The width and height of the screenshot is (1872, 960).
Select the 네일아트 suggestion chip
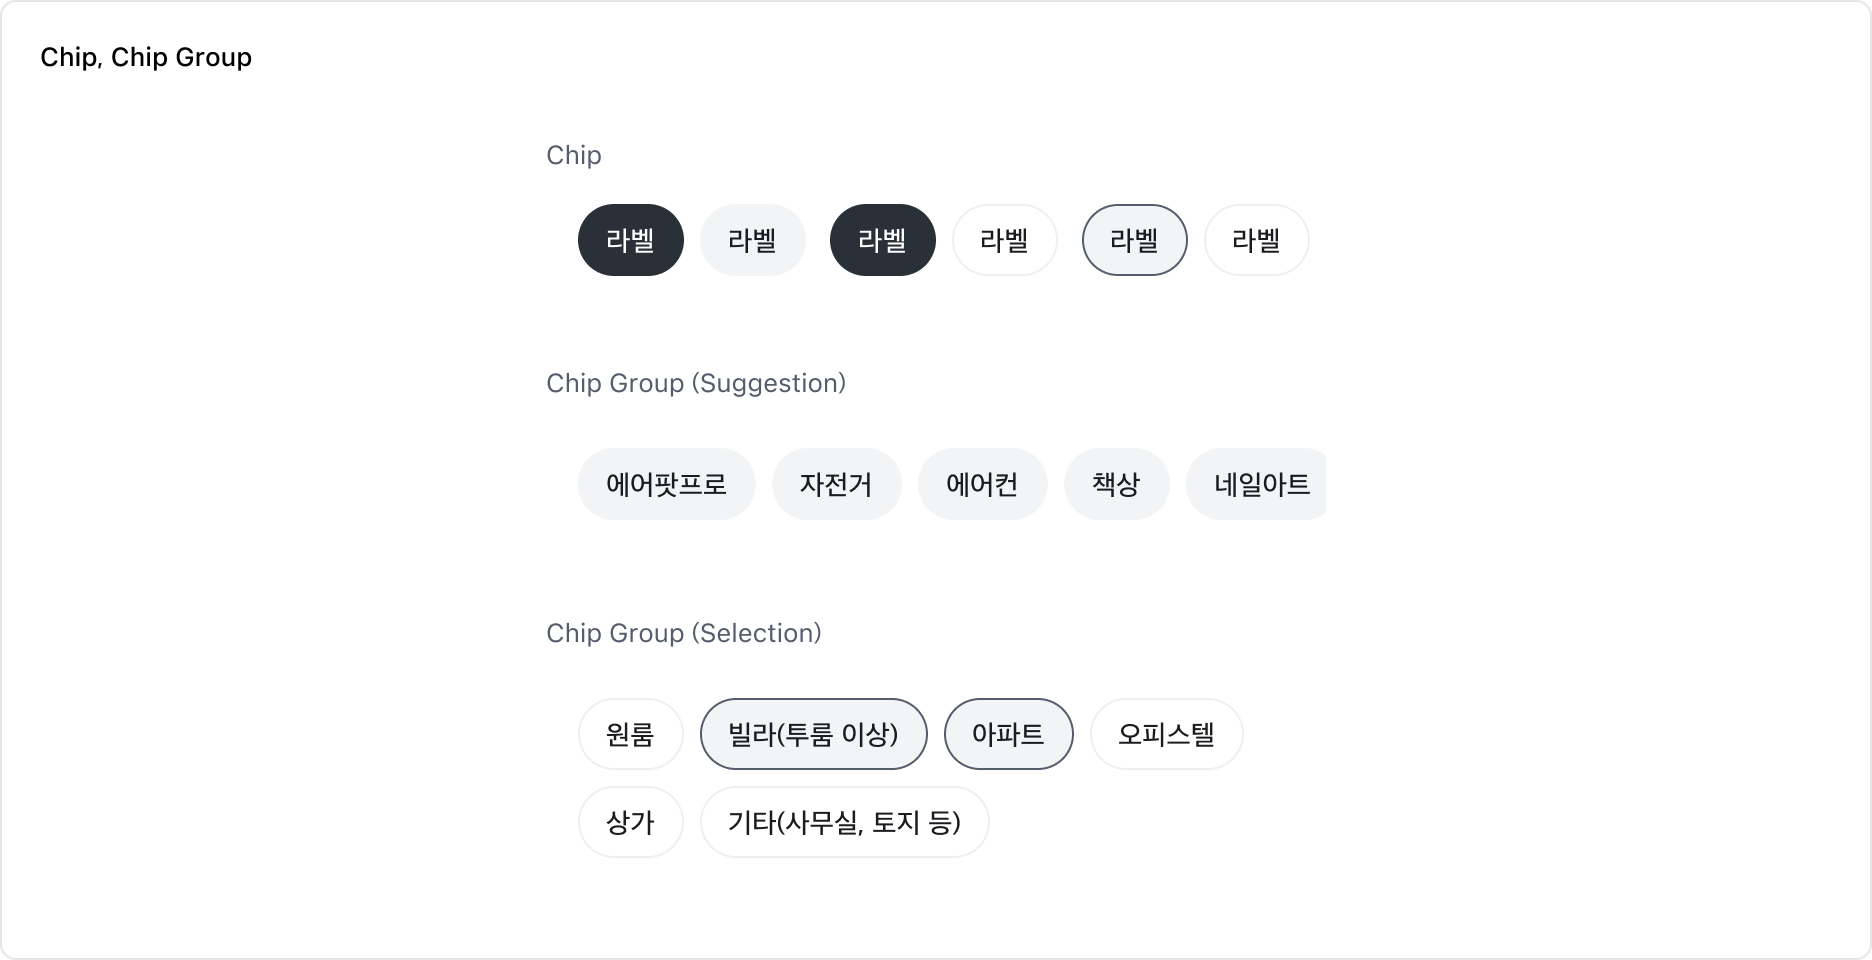coord(1257,484)
